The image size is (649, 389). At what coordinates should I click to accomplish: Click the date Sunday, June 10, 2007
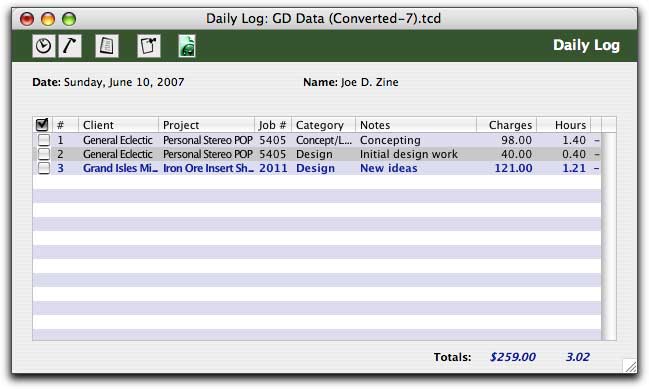point(124,82)
